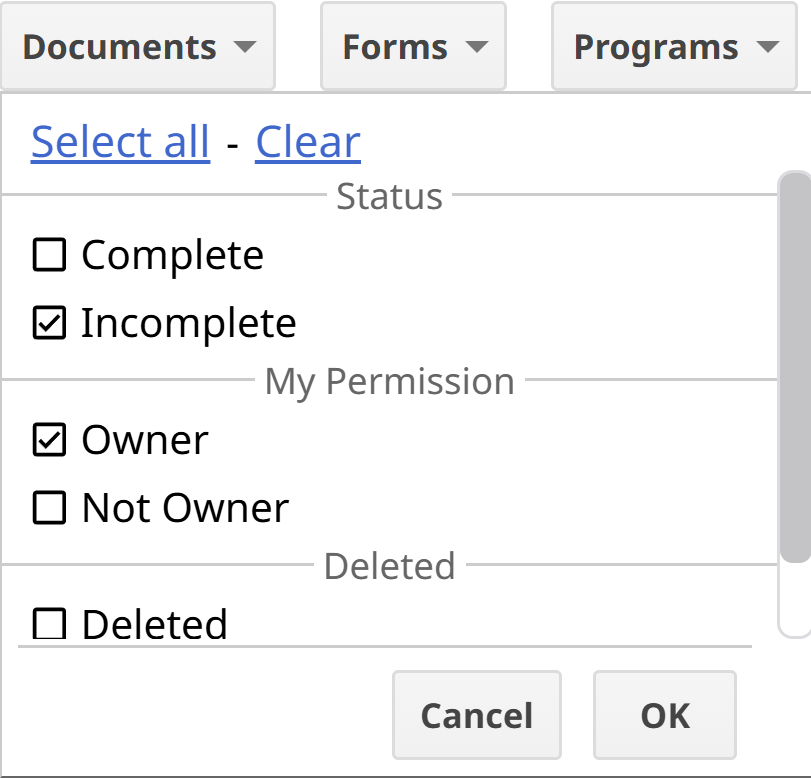
Task: Open the Programs filter dropdown
Action: tap(676, 47)
